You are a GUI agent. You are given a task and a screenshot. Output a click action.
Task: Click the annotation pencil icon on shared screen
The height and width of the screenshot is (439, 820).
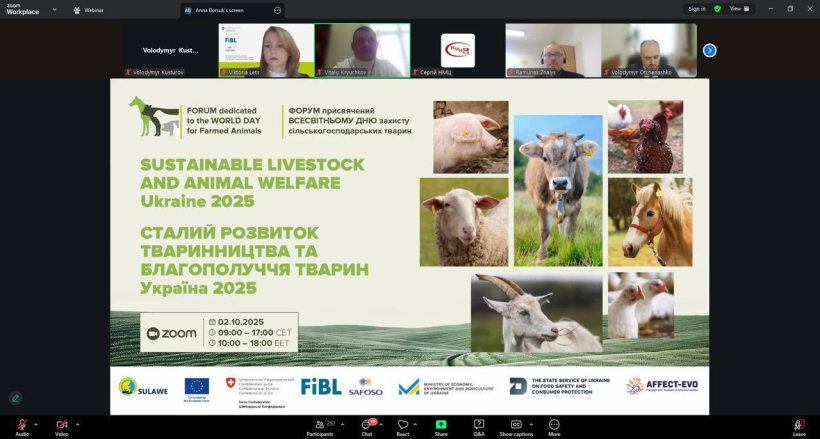click(x=16, y=397)
